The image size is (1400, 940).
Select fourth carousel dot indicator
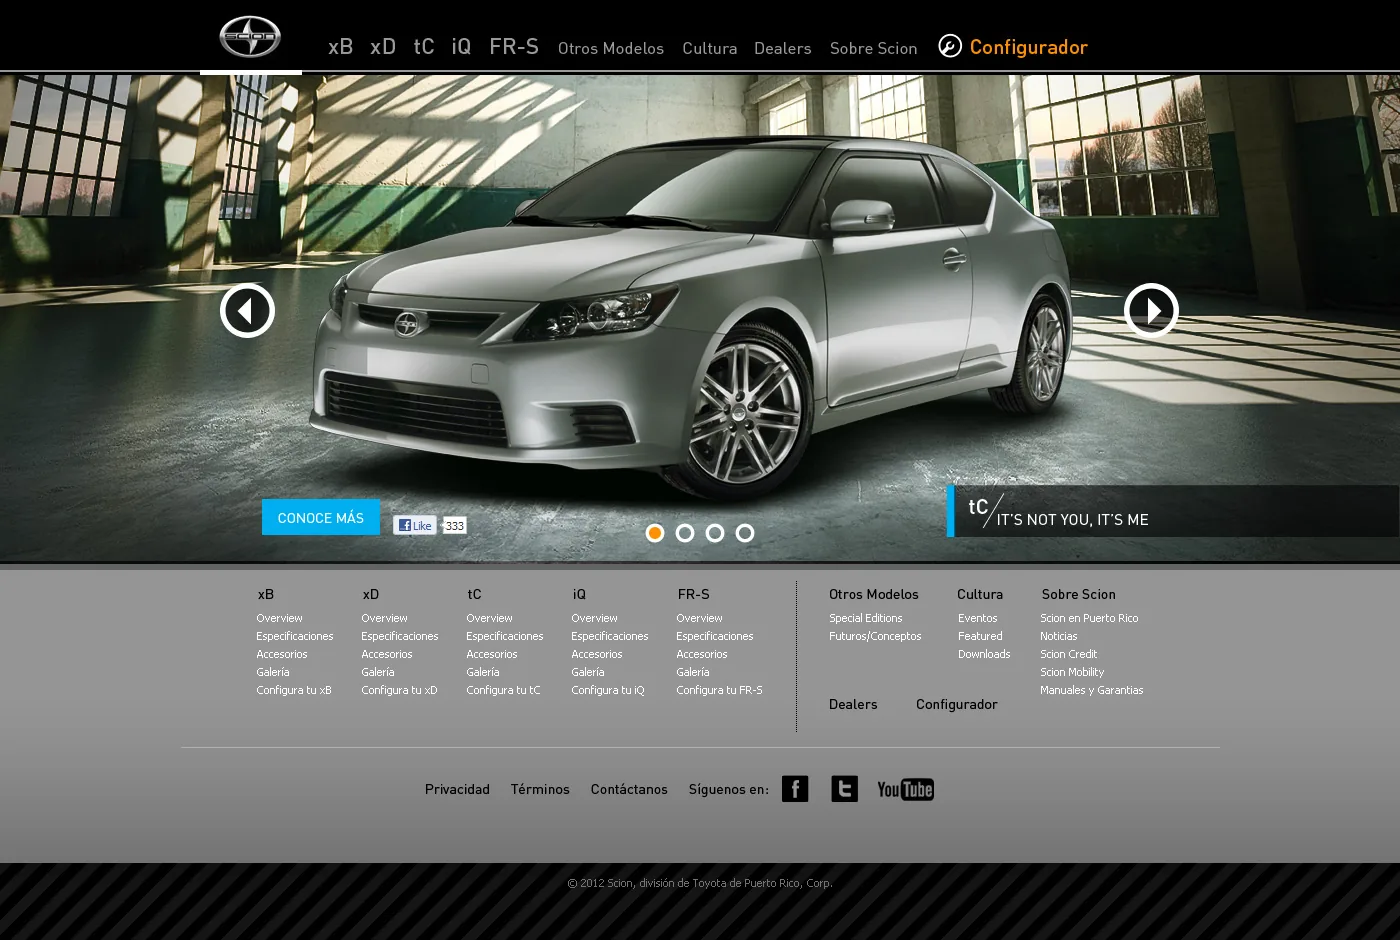[745, 533]
